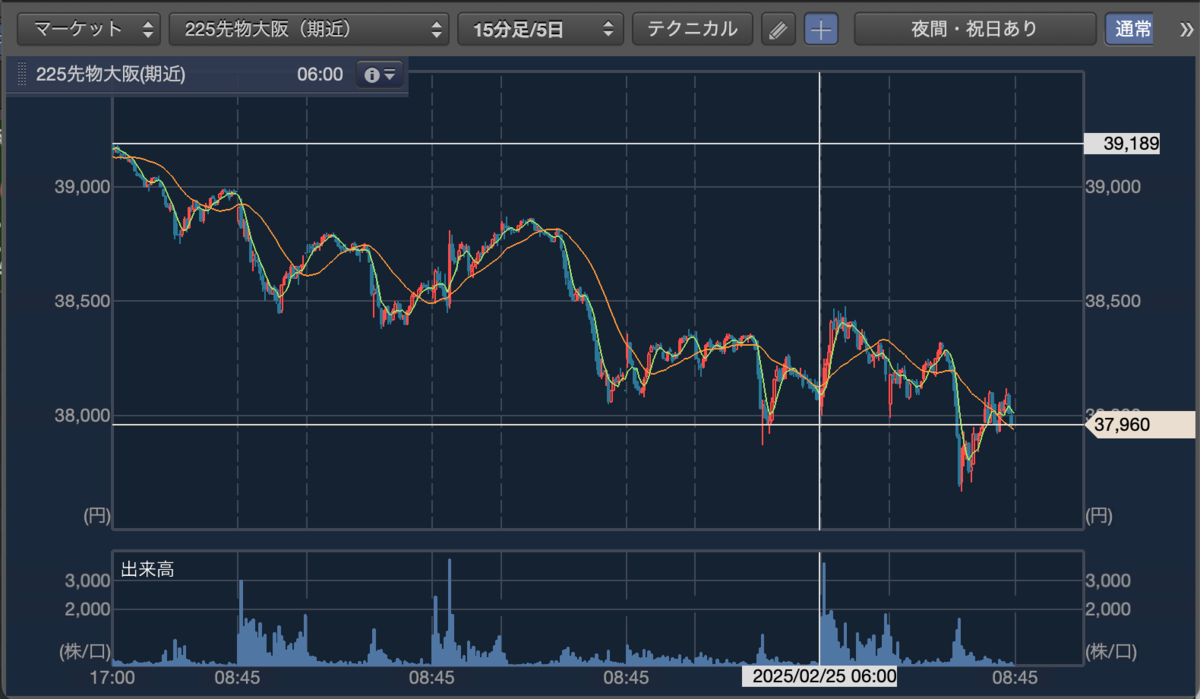This screenshot has width=1200, height=699.
Task: Select the 通常 display mode
Action: pyautogui.click(x=1128, y=29)
